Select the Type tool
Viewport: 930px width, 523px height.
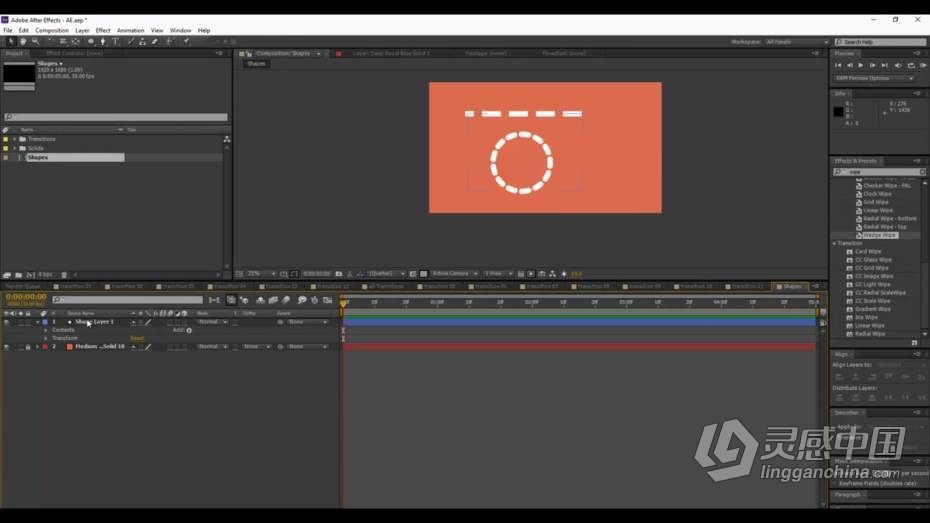116,42
